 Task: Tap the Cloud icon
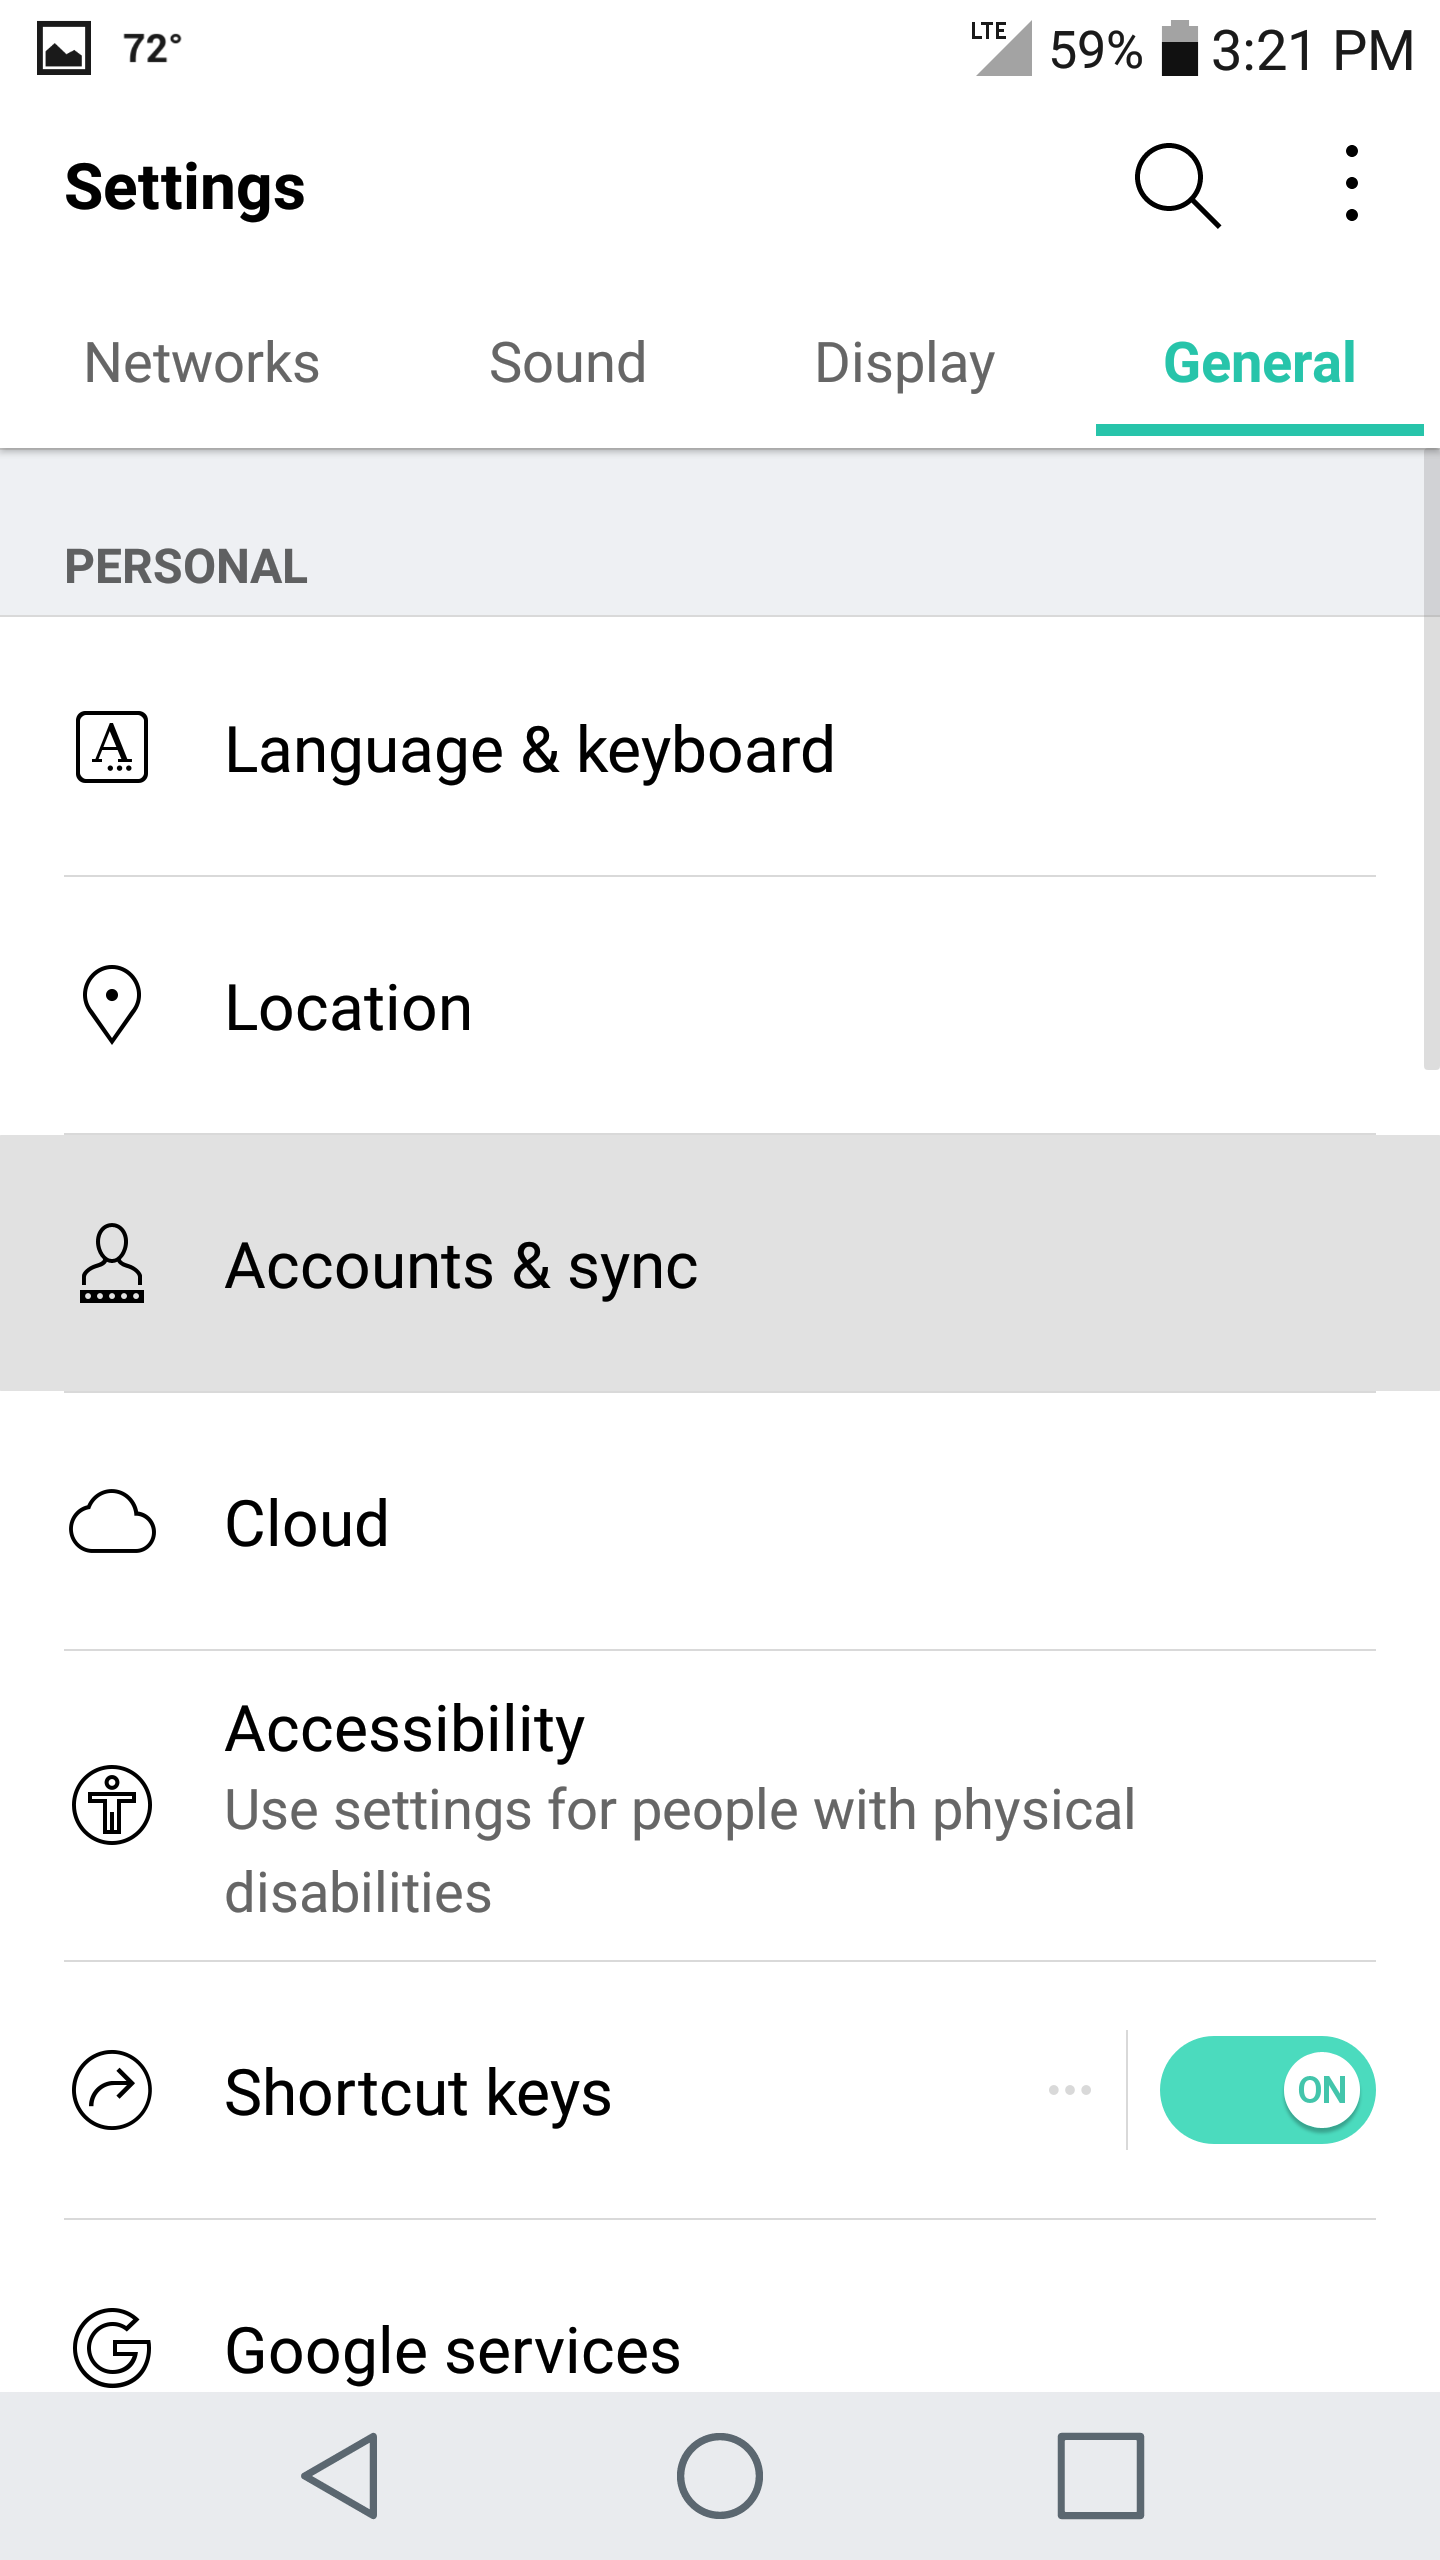(112, 1522)
